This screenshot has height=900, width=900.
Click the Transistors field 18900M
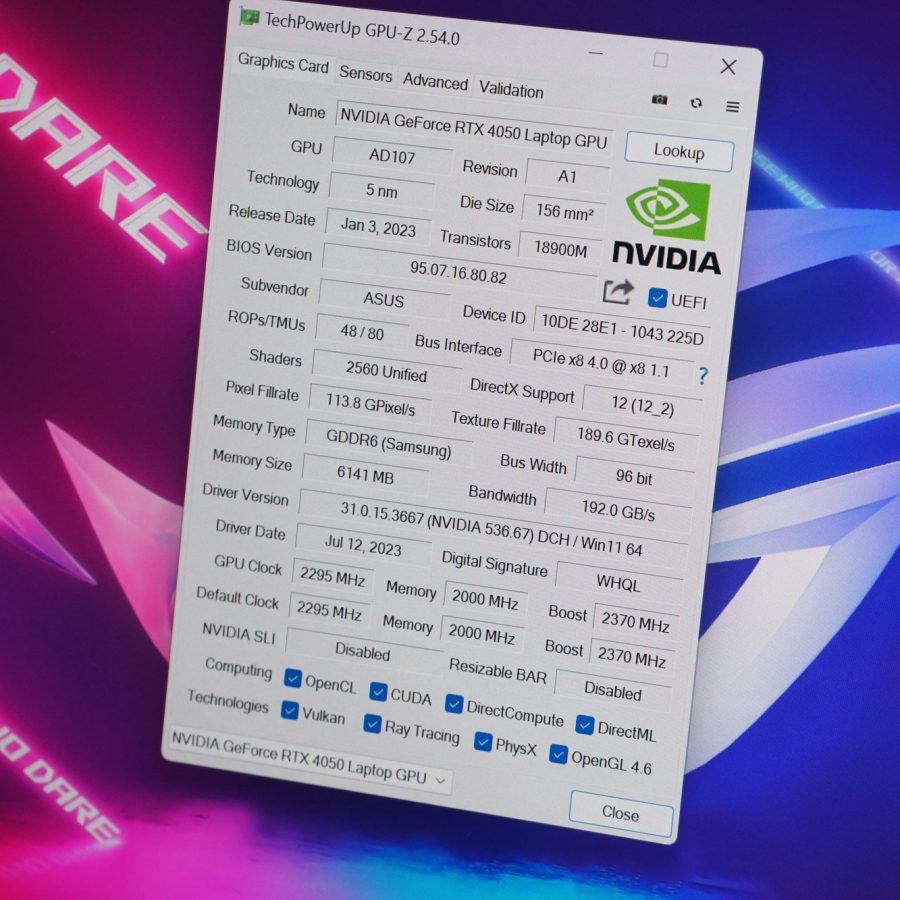click(560, 248)
